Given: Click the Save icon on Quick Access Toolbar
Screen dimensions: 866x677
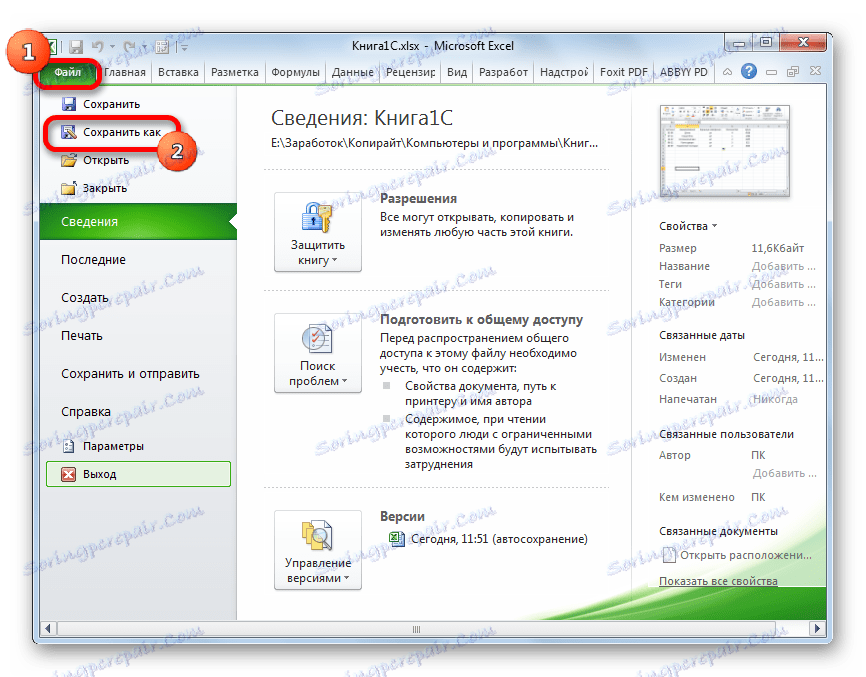Looking at the screenshot, I should pos(75,46).
